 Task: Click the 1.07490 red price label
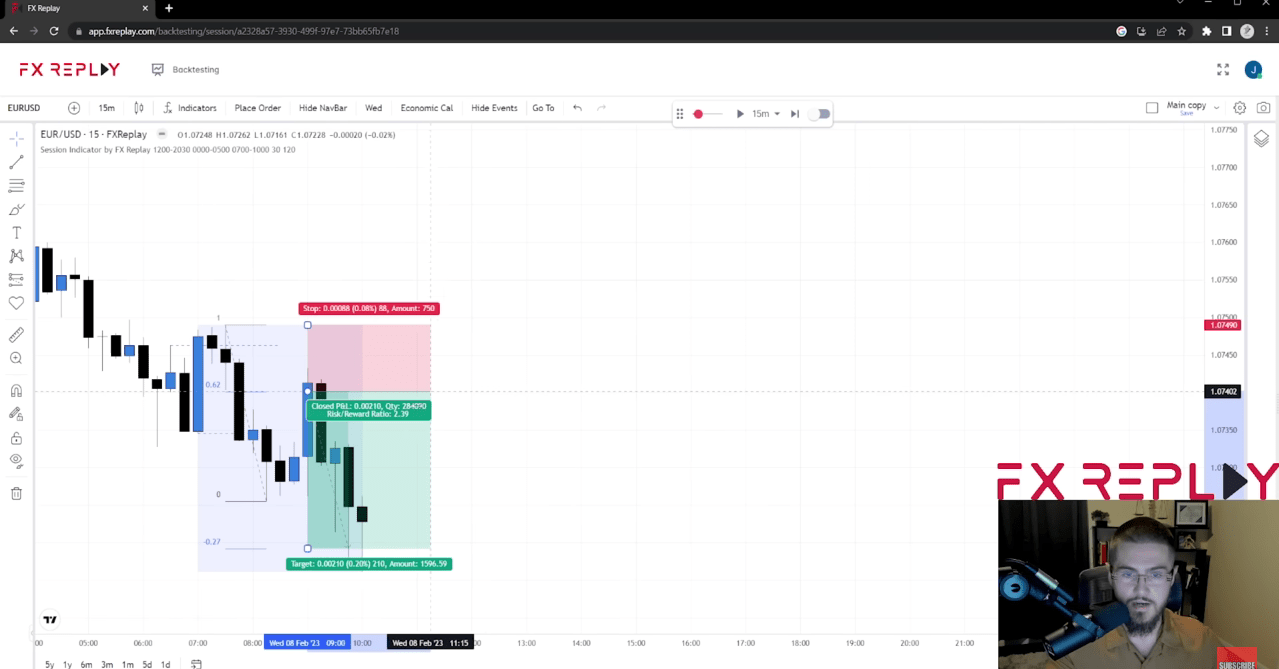point(1223,325)
